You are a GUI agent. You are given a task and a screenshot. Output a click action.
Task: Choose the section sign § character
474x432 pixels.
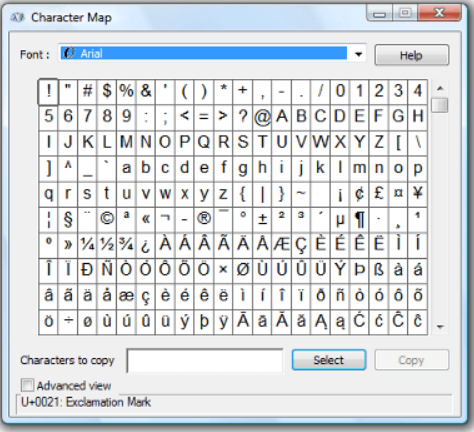(x=68, y=219)
